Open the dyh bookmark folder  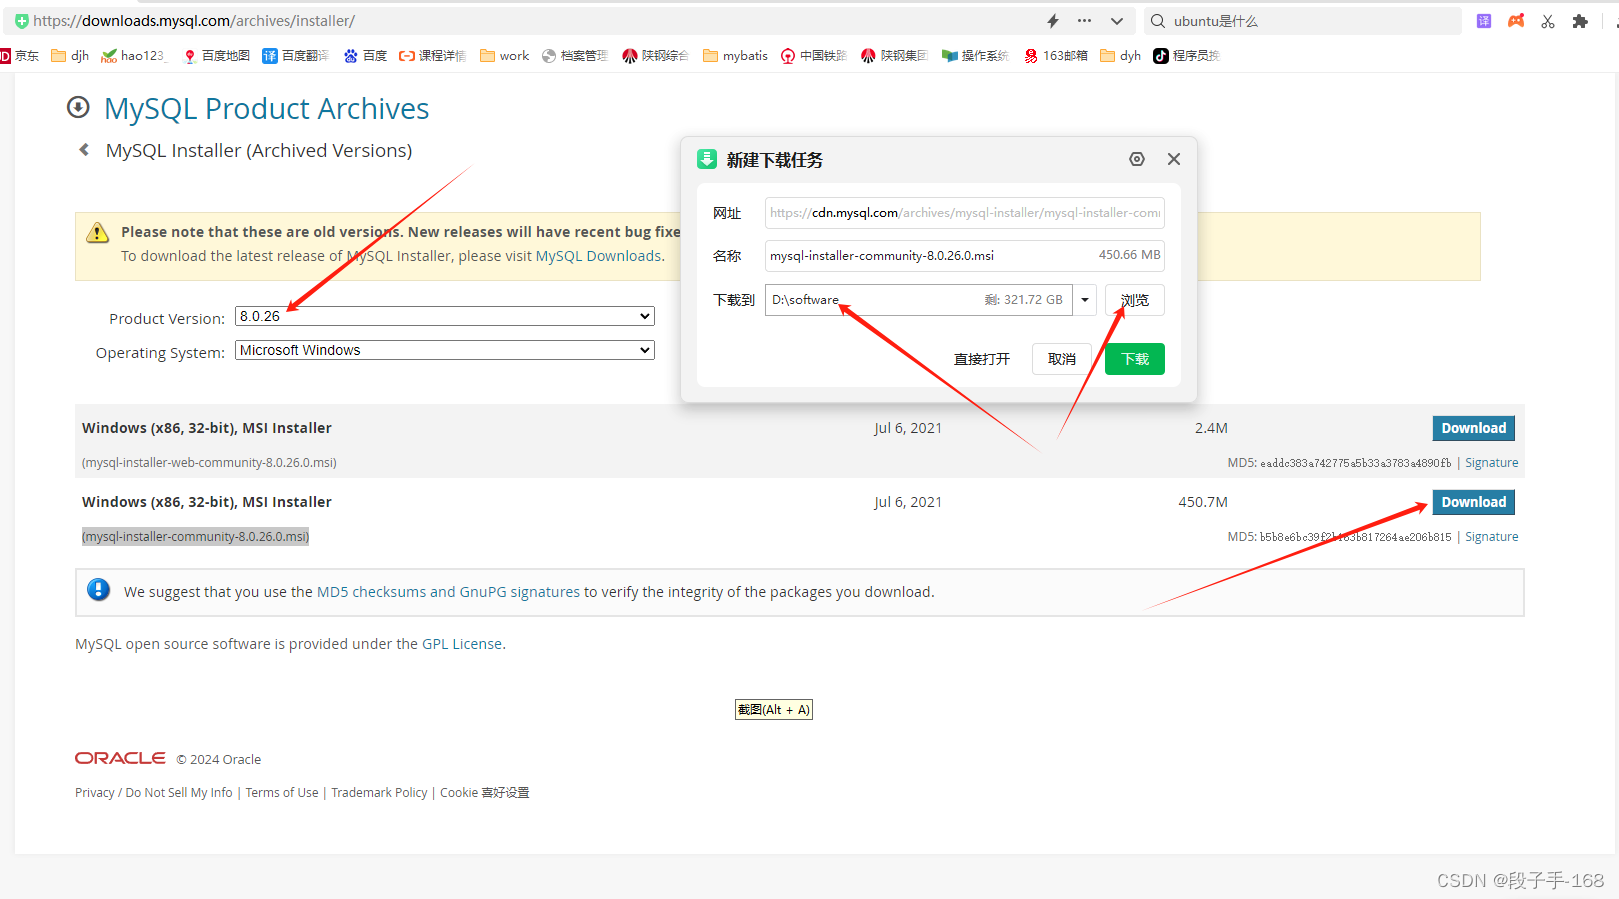pyautogui.click(x=1121, y=56)
